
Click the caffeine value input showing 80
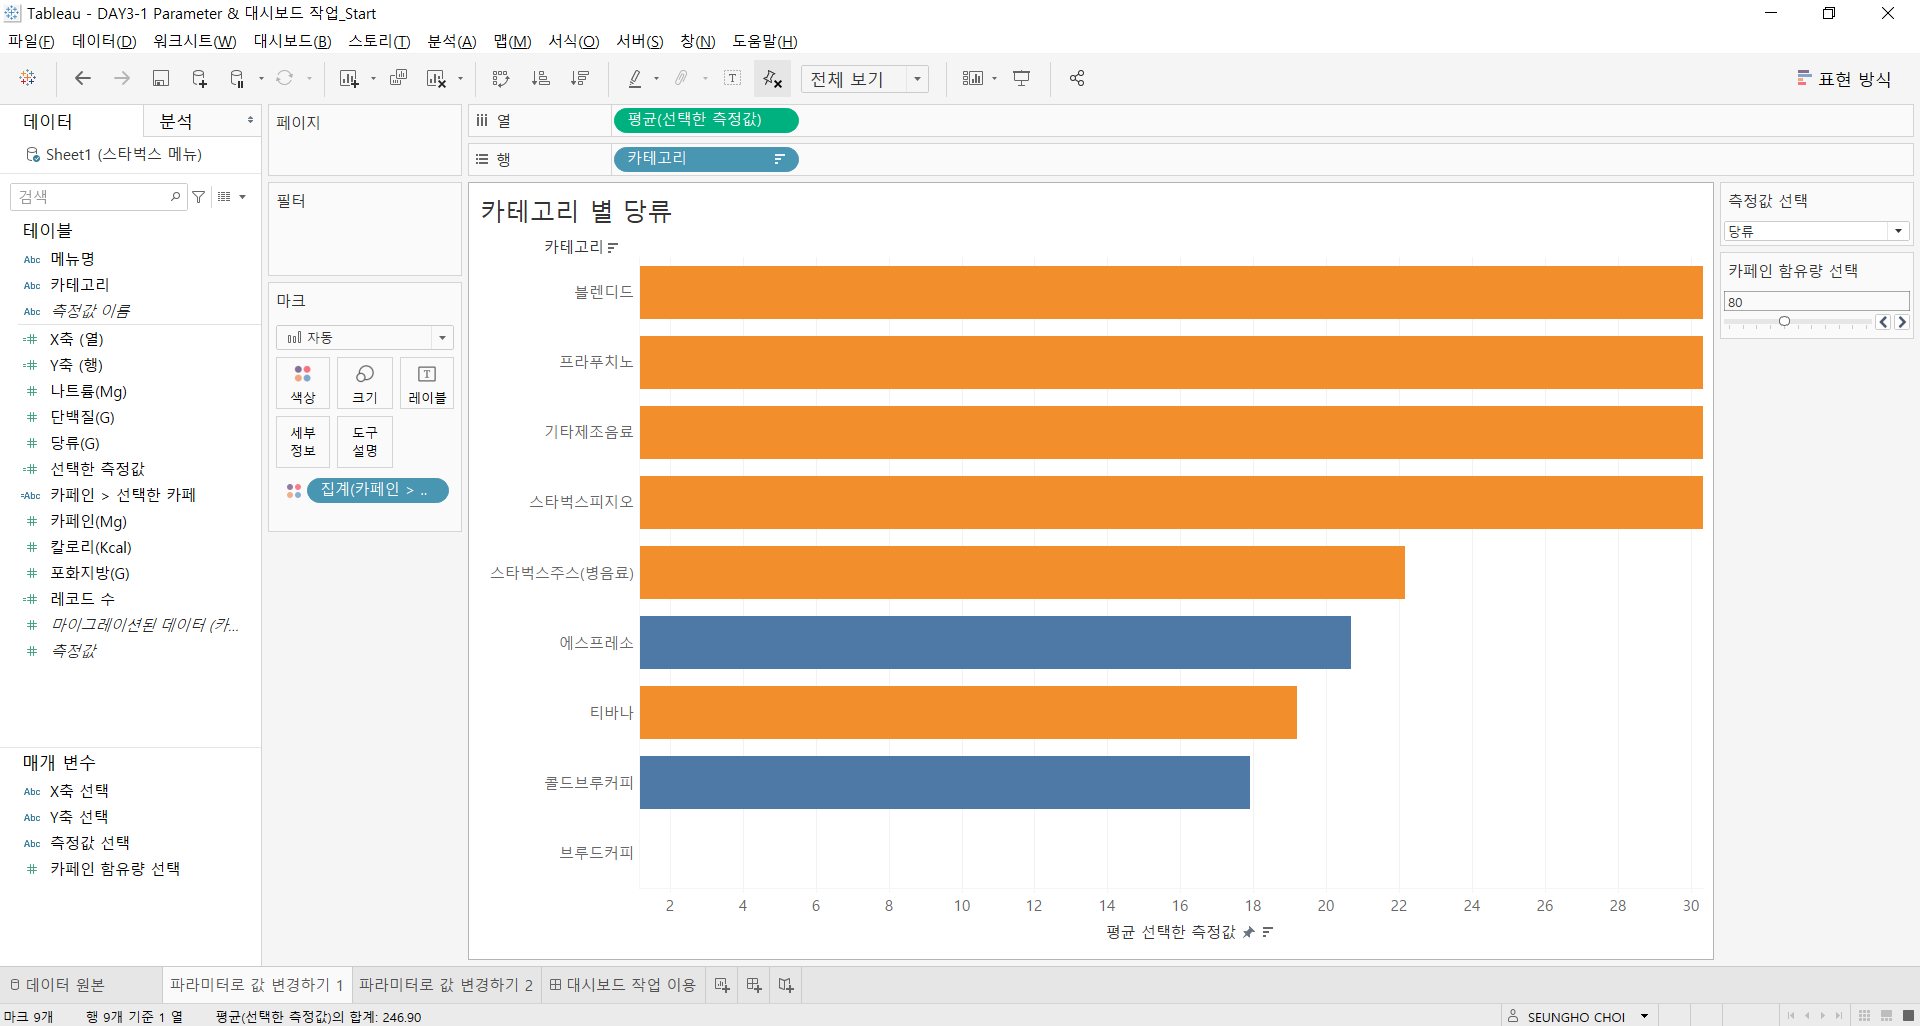tap(1817, 302)
